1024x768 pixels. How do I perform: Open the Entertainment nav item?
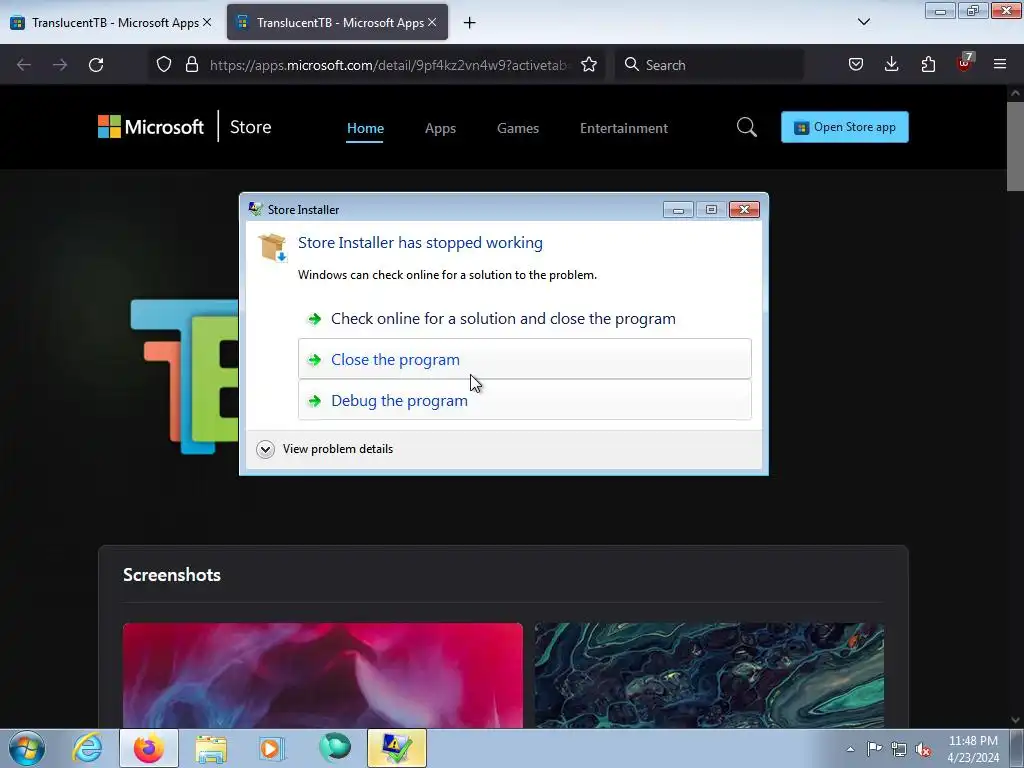coord(624,128)
